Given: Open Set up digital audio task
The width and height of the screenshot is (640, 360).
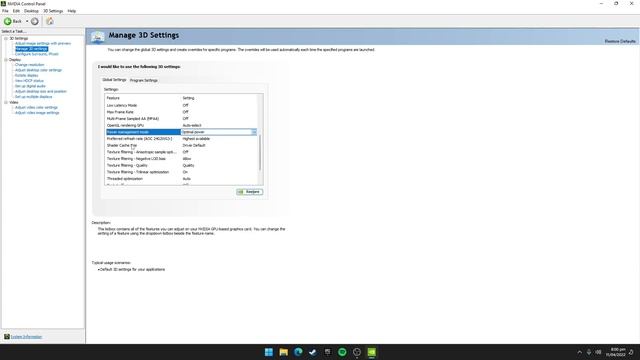Looking at the screenshot, I should point(30,86).
